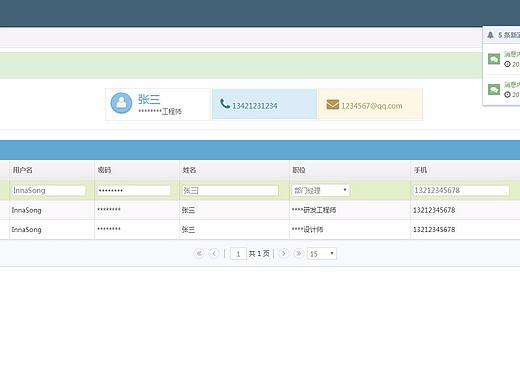
Task: Click the phone number 13421231234 card
Action: 265,104
